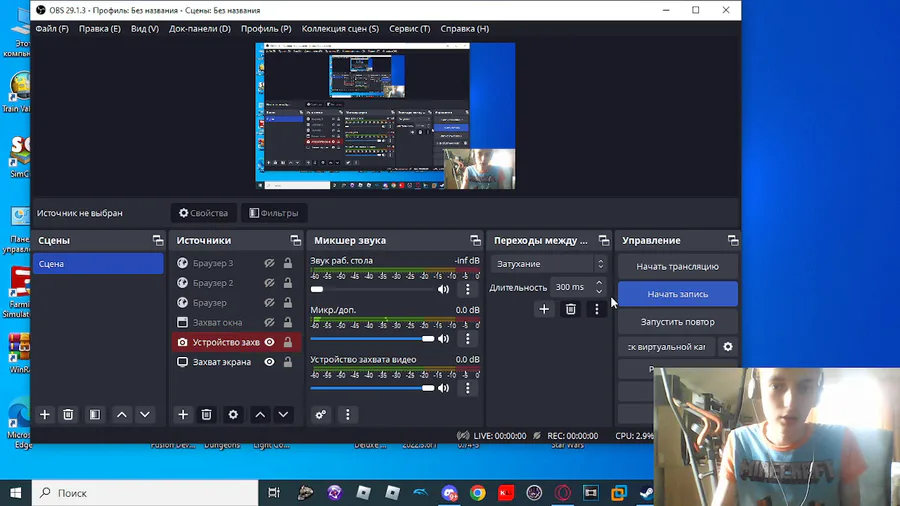Open virtual camera settings gear icon
The height and width of the screenshot is (506, 900).
pos(728,347)
